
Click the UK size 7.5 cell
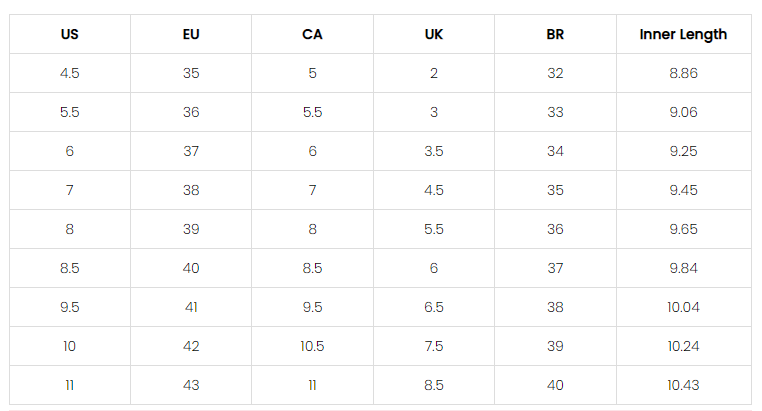433,346
